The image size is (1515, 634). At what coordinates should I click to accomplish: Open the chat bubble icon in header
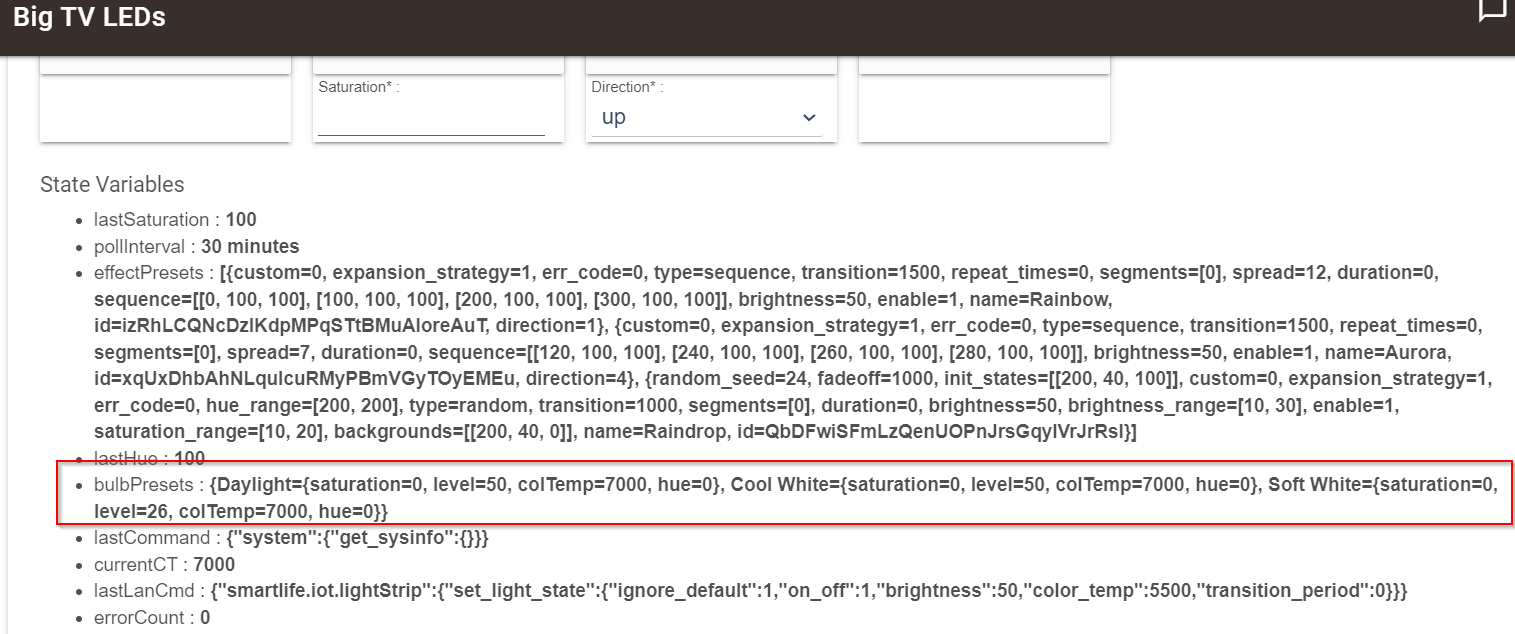(1492, 10)
